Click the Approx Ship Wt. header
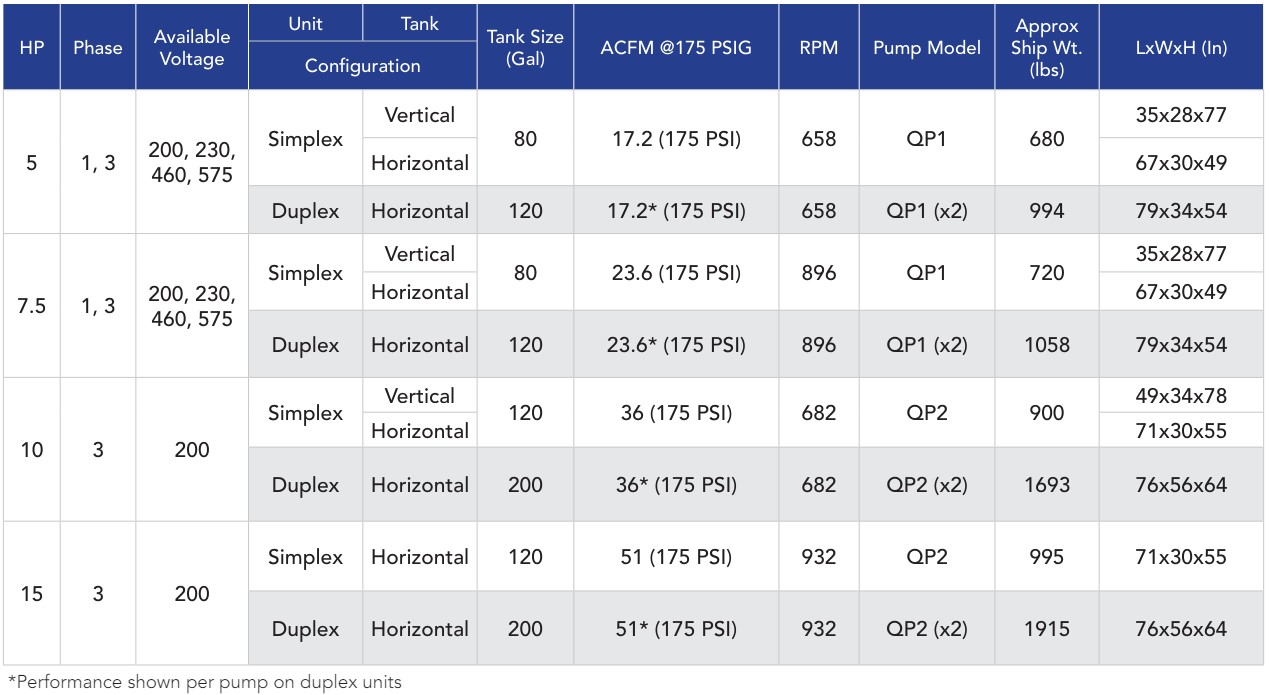Viewport: 1270px width, 695px height. [1047, 48]
